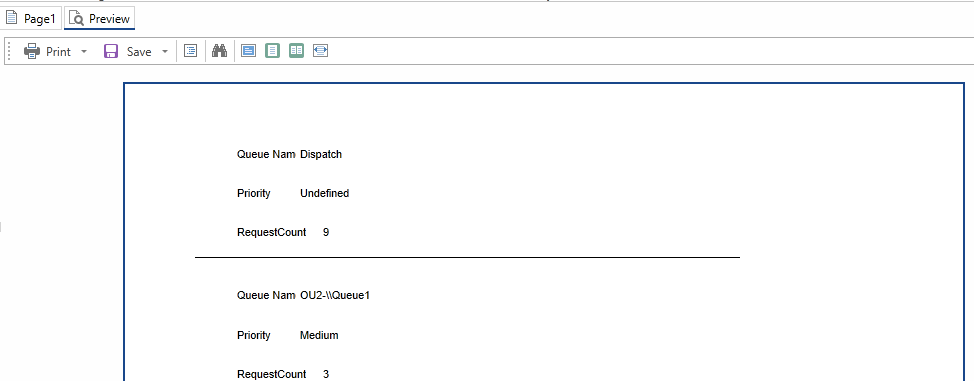The height and width of the screenshot is (381, 974).
Task: Click the RequestCount value 9
Action: coord(326,232)
